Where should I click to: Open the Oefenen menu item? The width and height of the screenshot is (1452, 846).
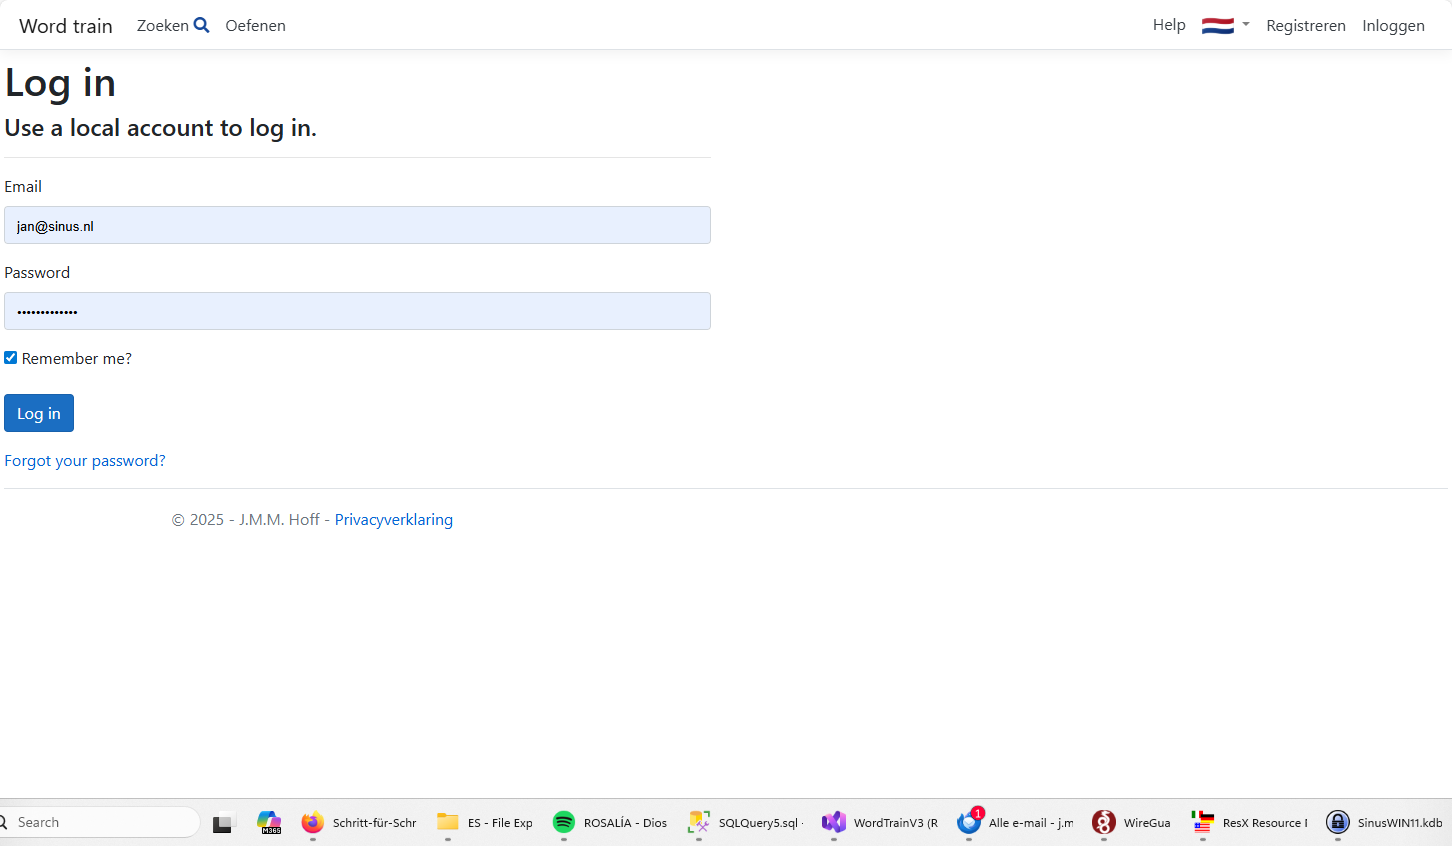click(255, 25)
